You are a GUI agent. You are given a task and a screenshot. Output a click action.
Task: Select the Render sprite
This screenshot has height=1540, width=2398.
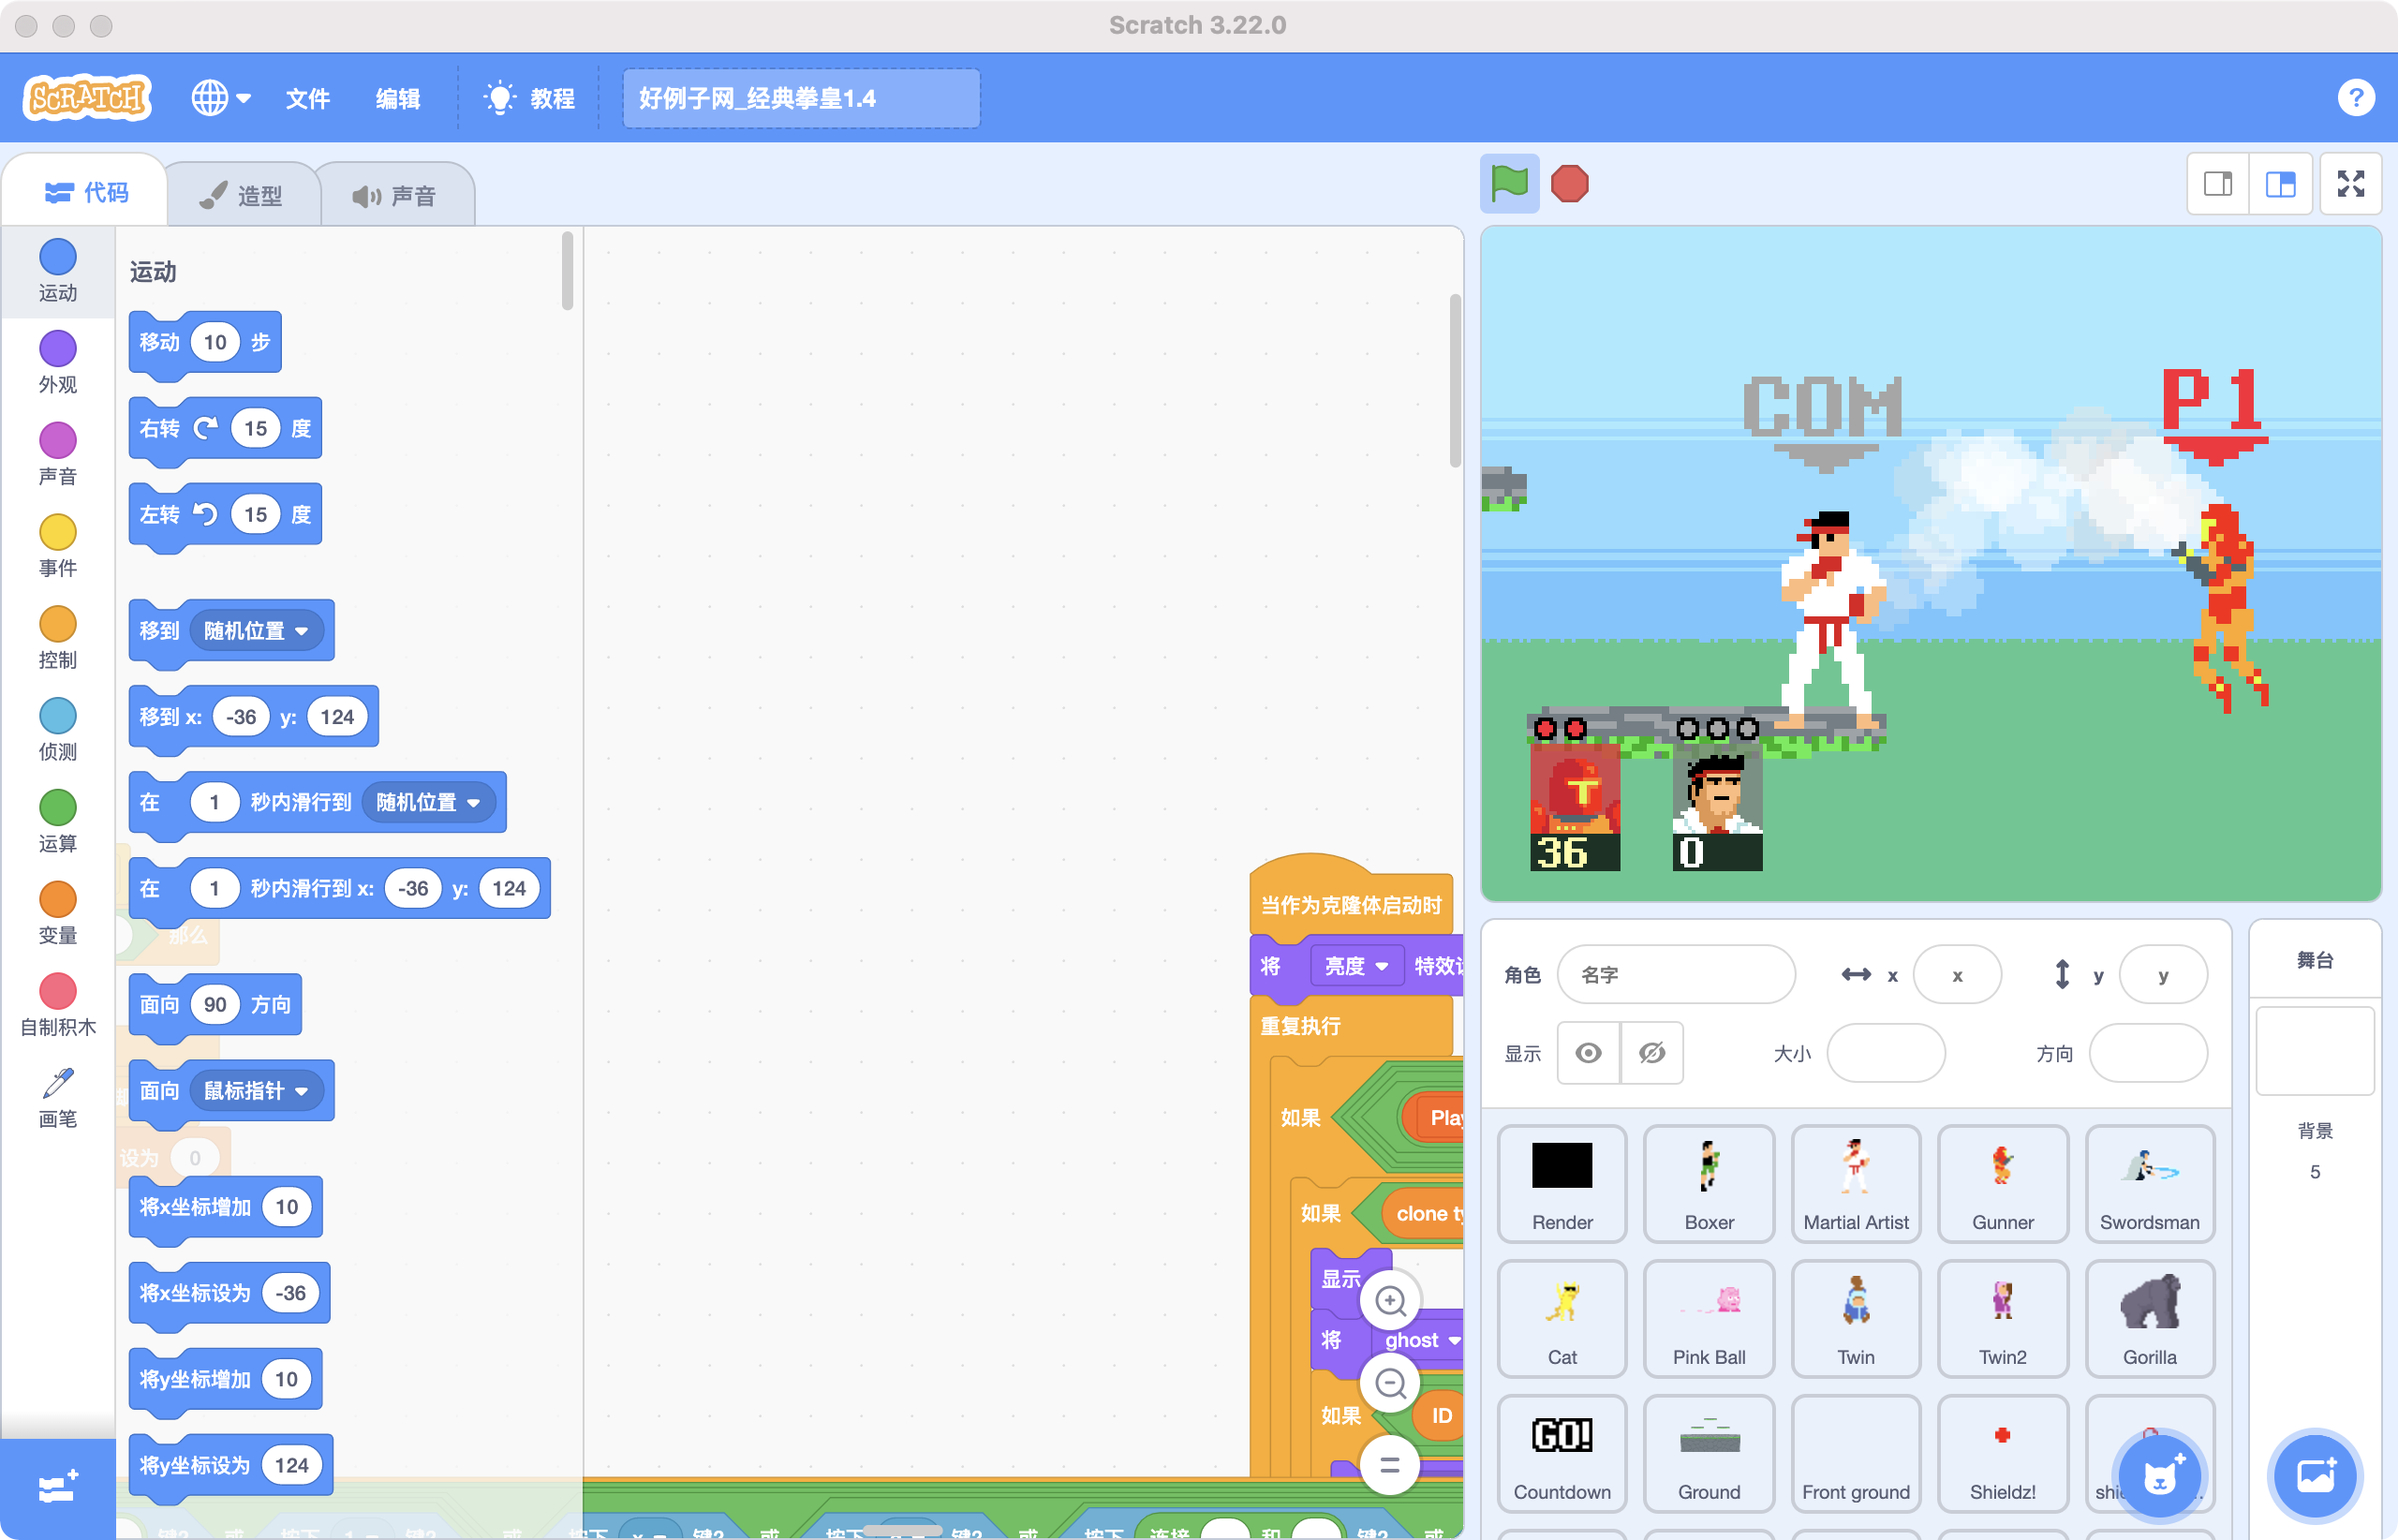[x=1562, y=1184]
